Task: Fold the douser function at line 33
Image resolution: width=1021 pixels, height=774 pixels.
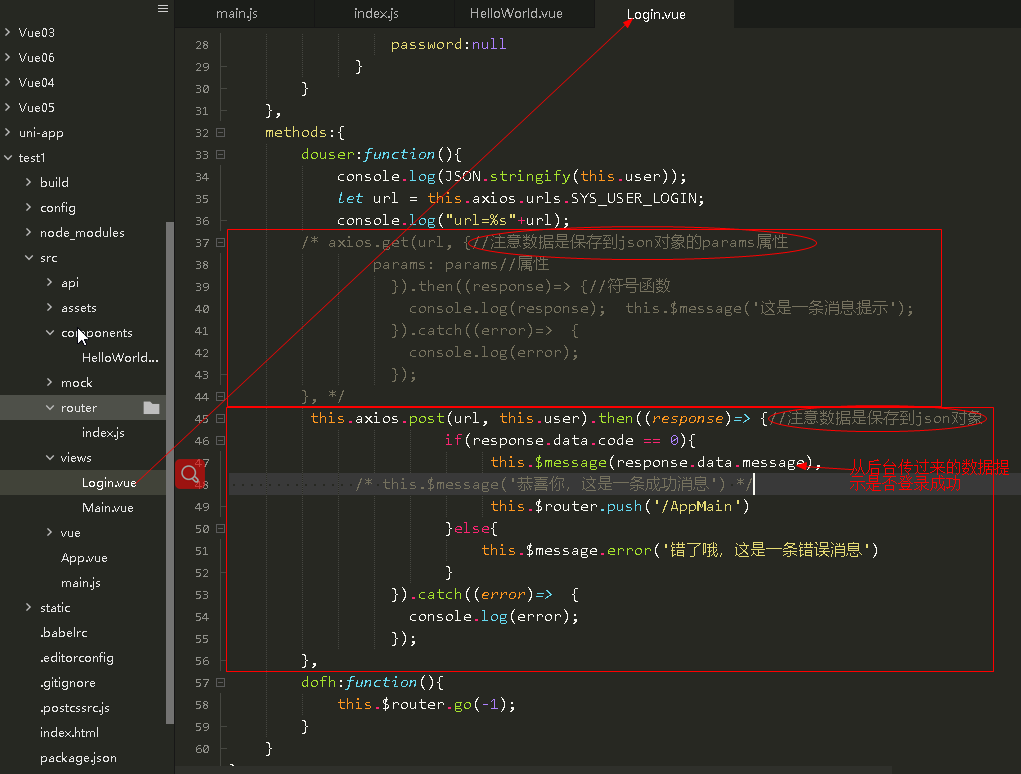Action: [x=220, y=154]
